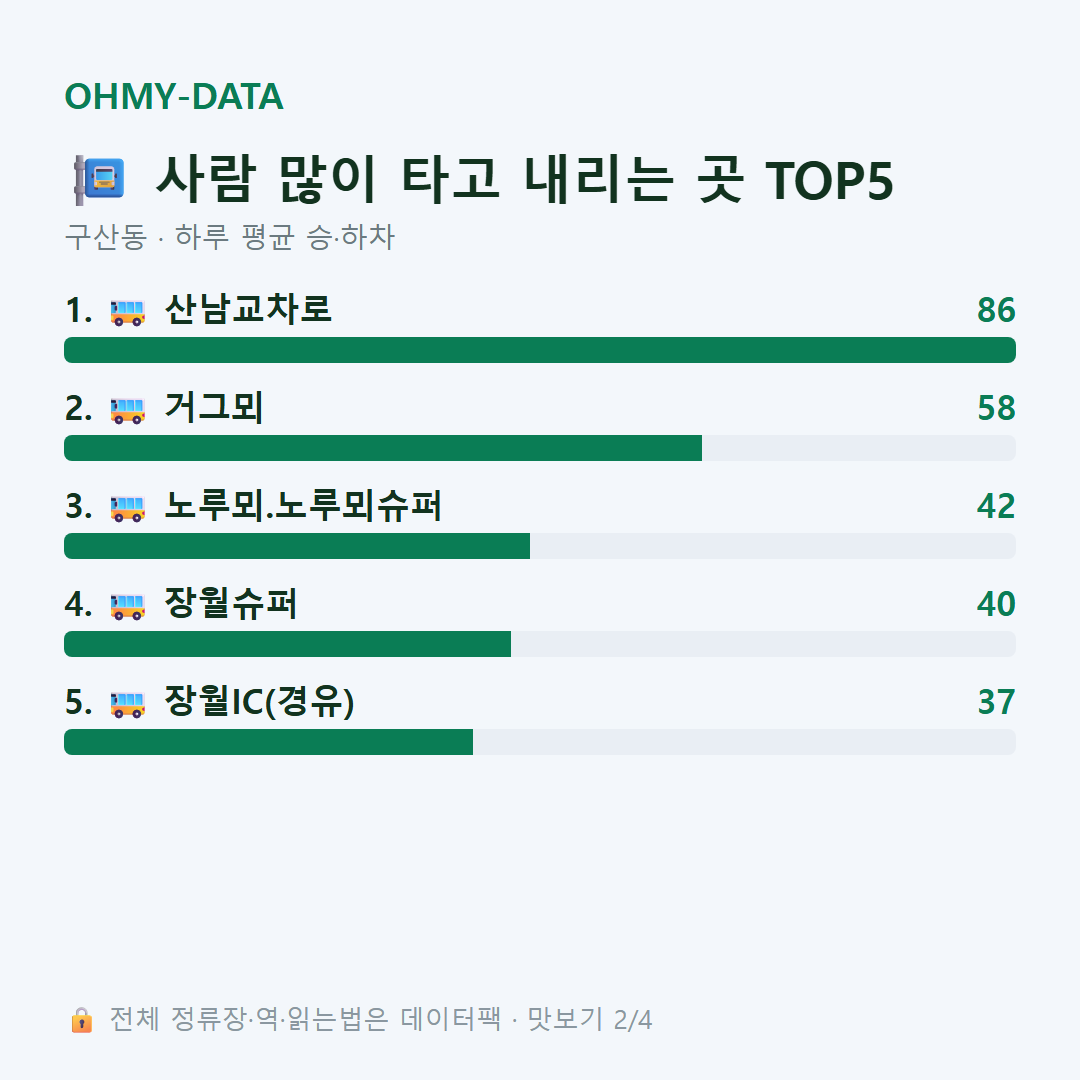Click the bus stop sign icon in title

point(100,180)
